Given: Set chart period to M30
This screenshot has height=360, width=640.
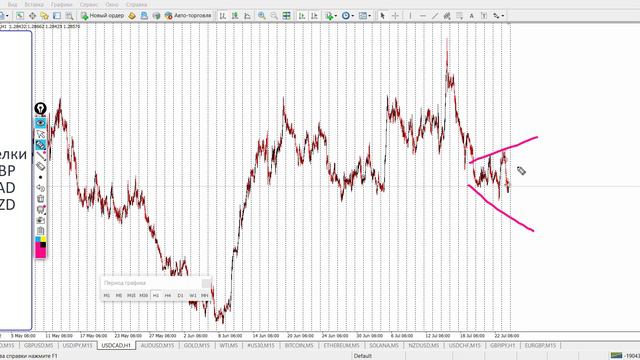Looking at the screenshot, I should pos(143,295).
